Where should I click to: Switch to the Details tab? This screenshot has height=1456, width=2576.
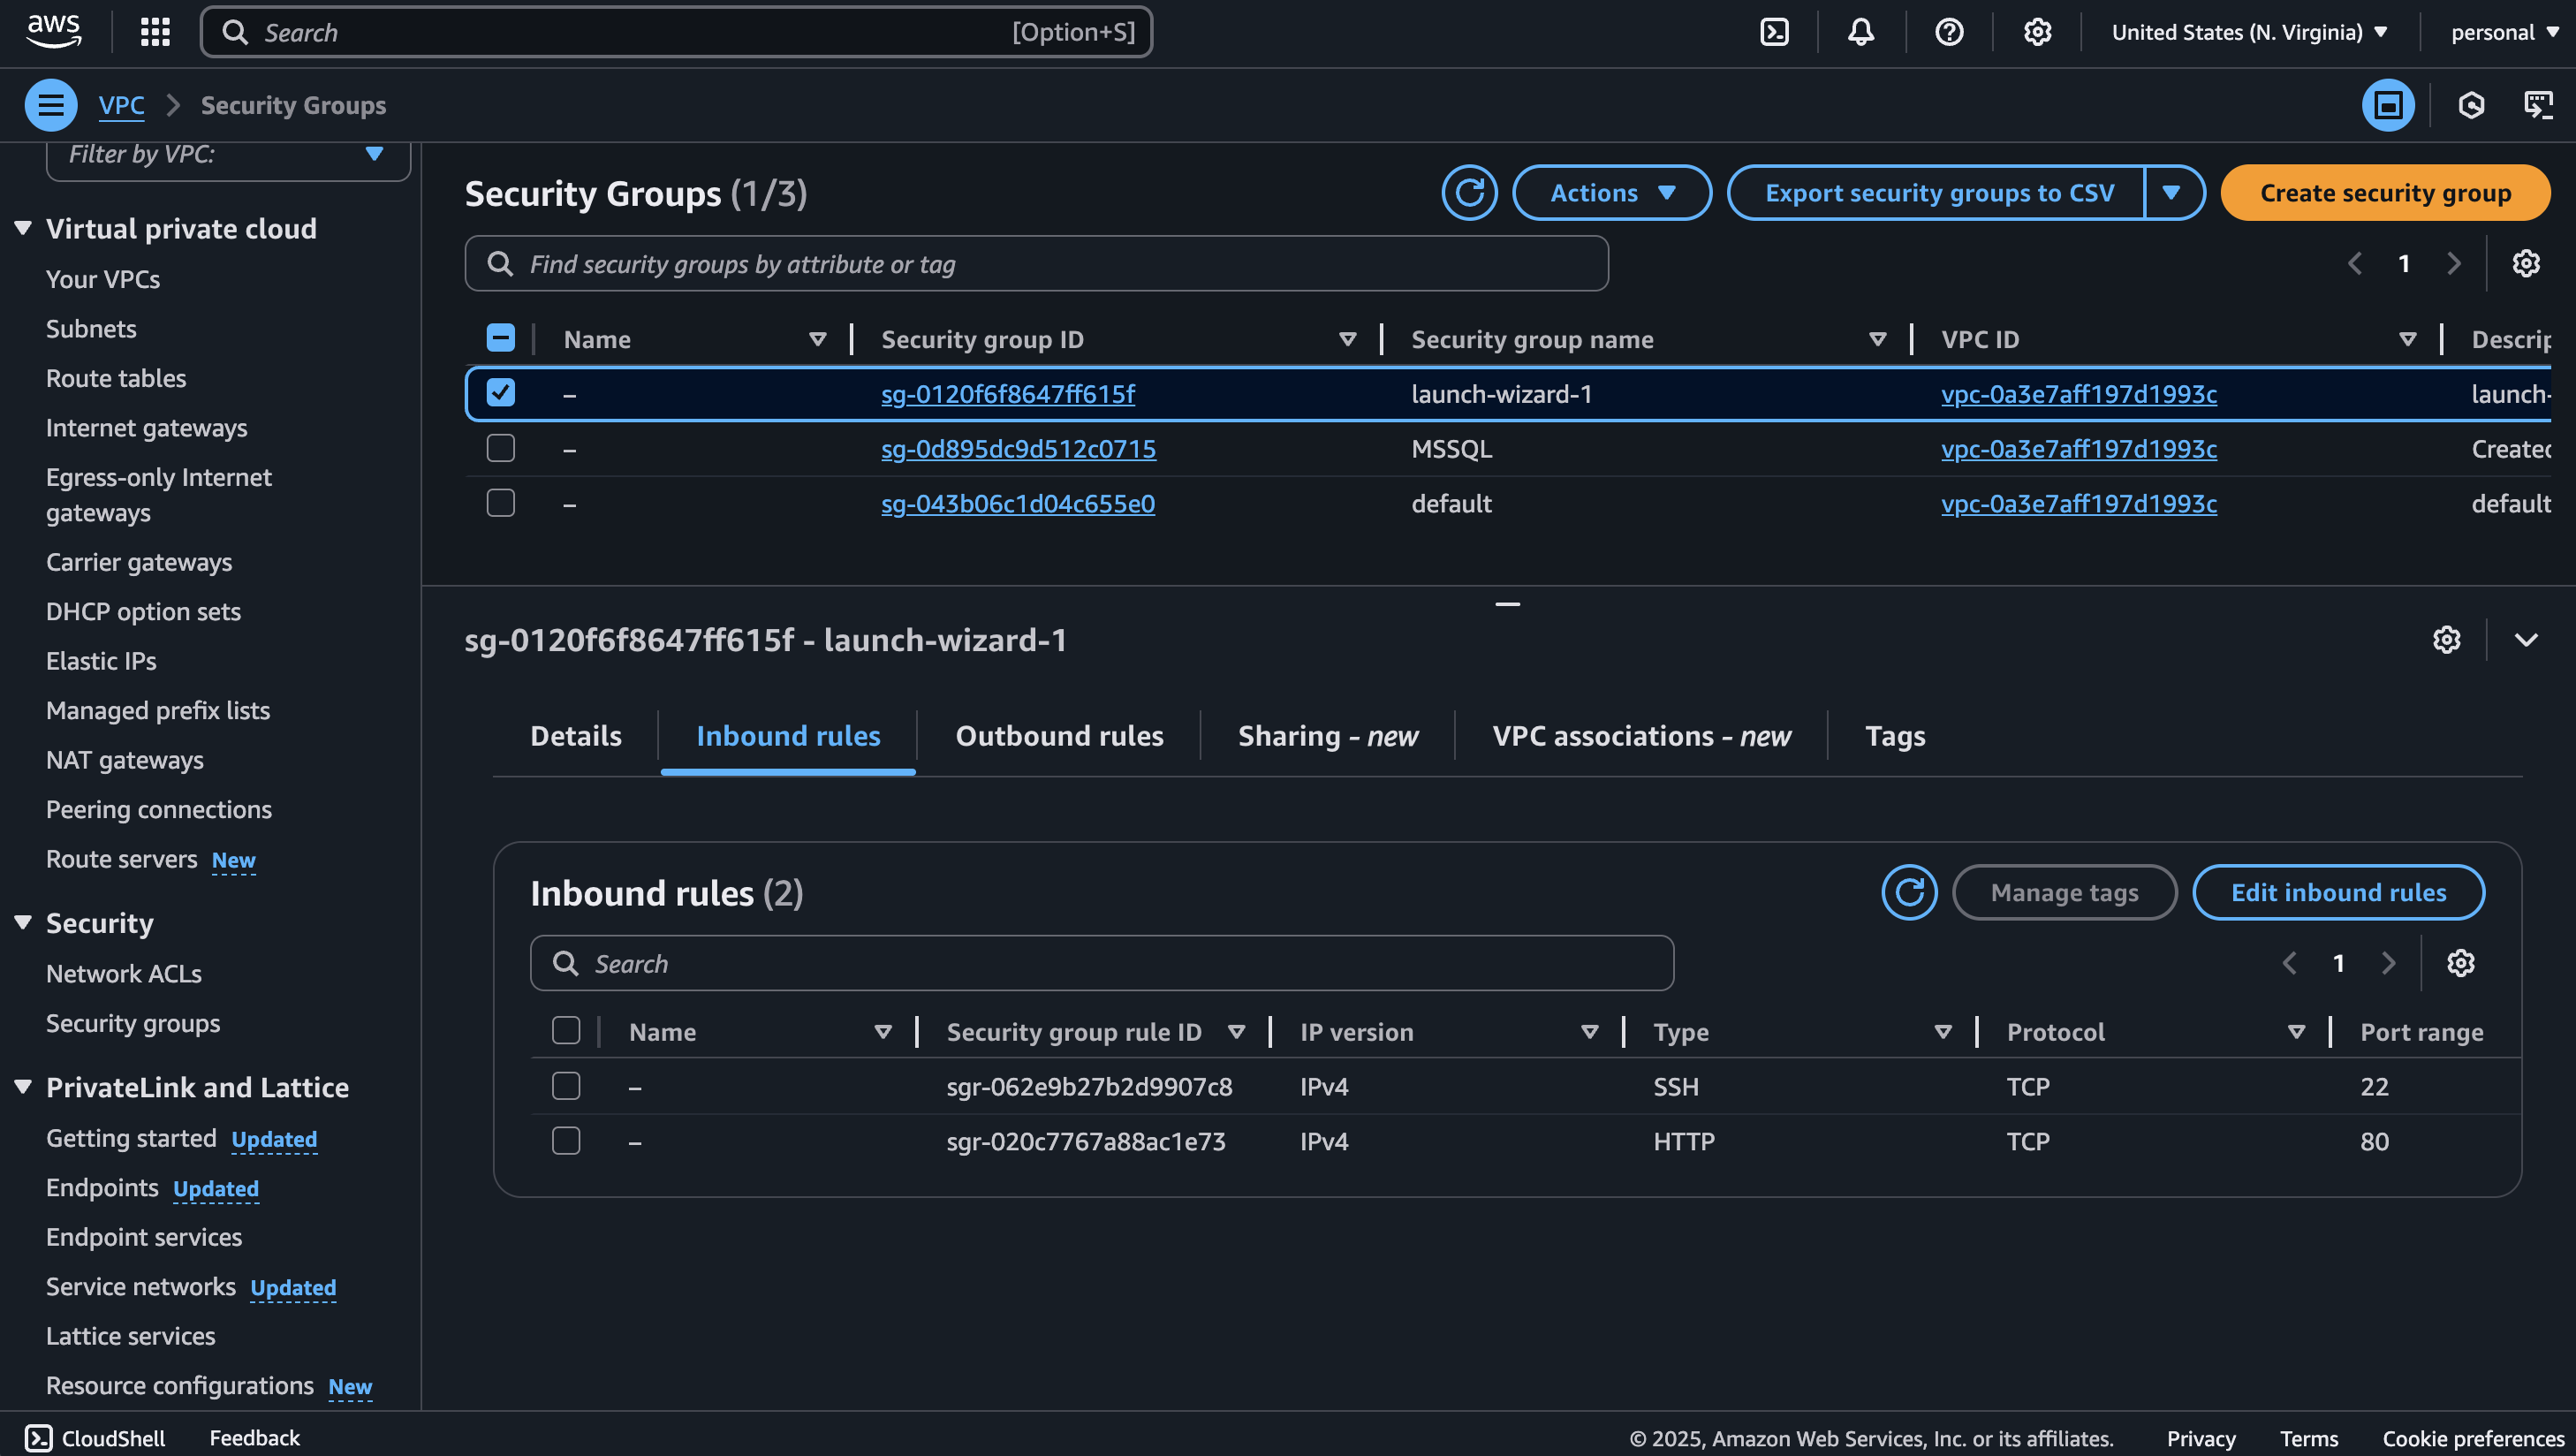[576, 736]
